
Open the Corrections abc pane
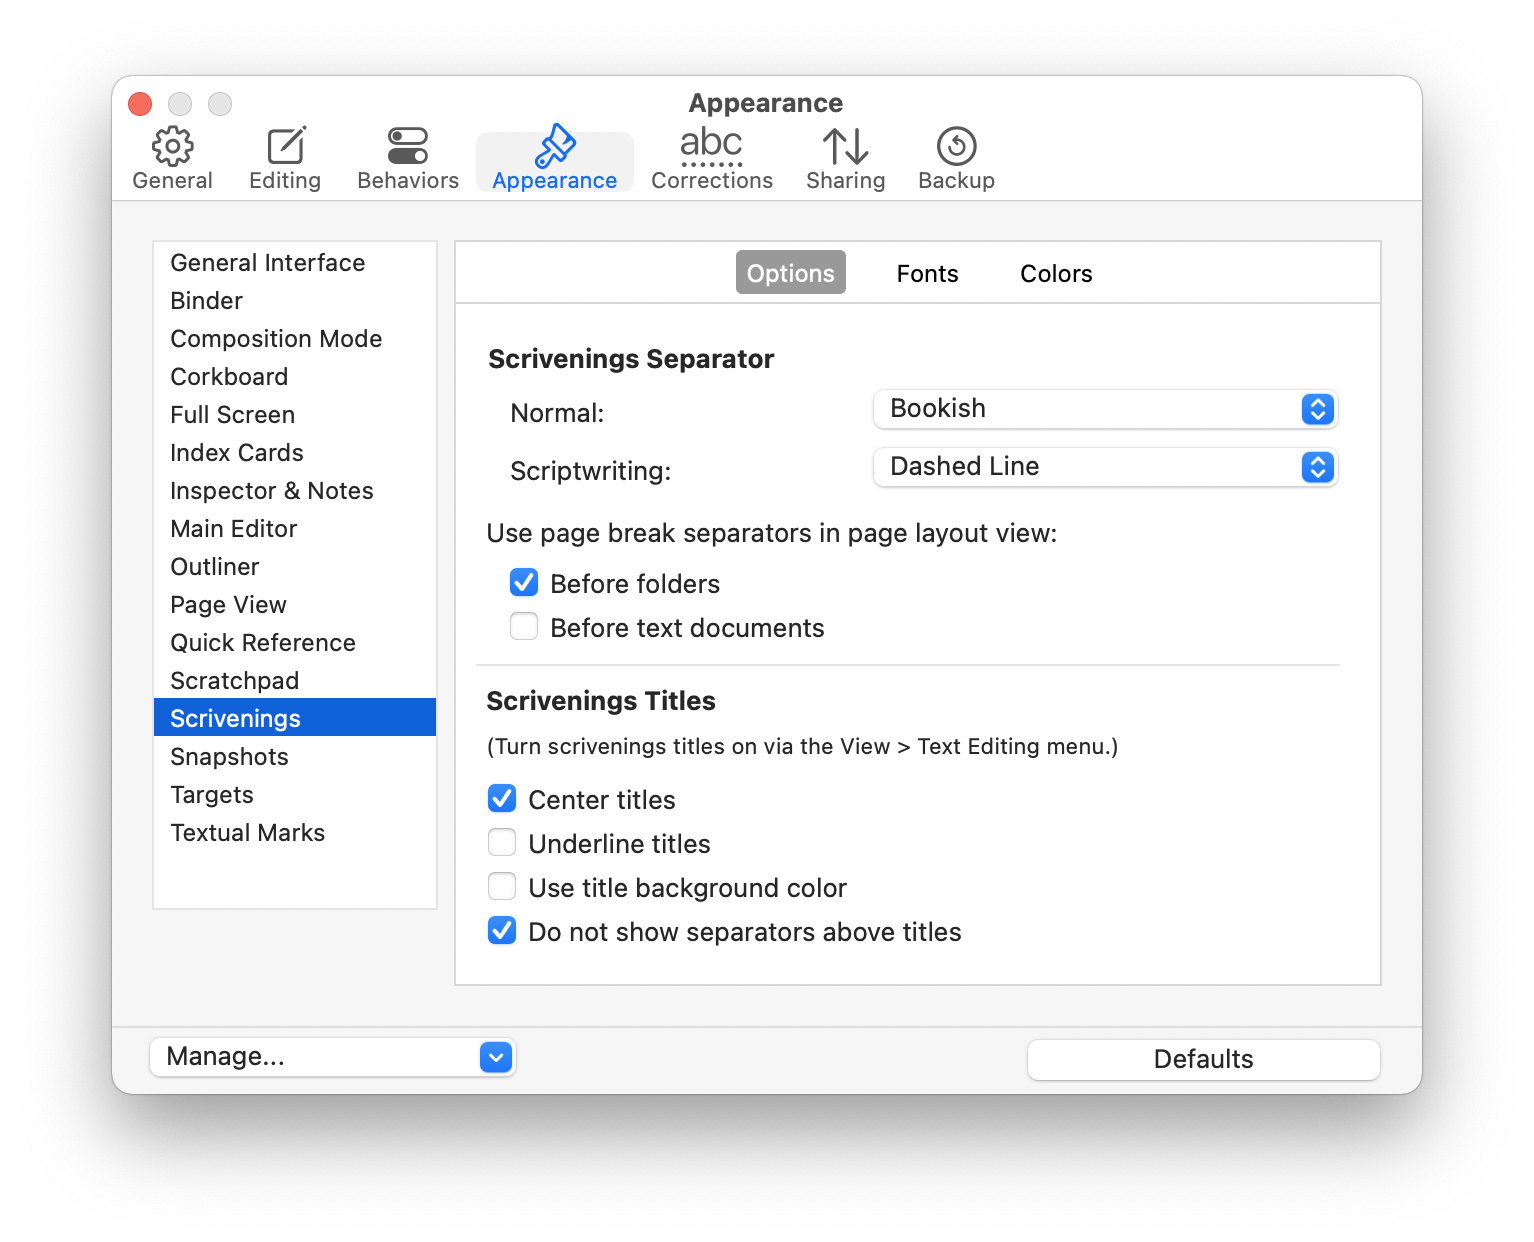(x=711, y=147)
